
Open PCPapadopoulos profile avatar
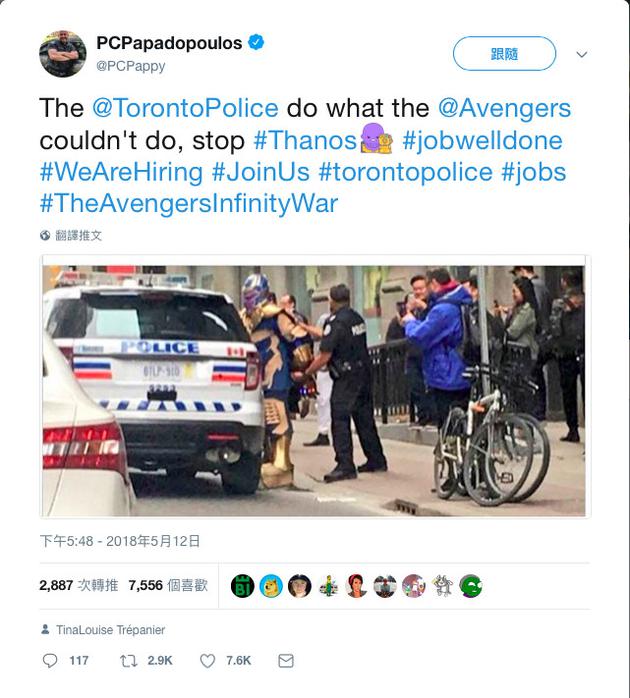click(x=62, y=53)
